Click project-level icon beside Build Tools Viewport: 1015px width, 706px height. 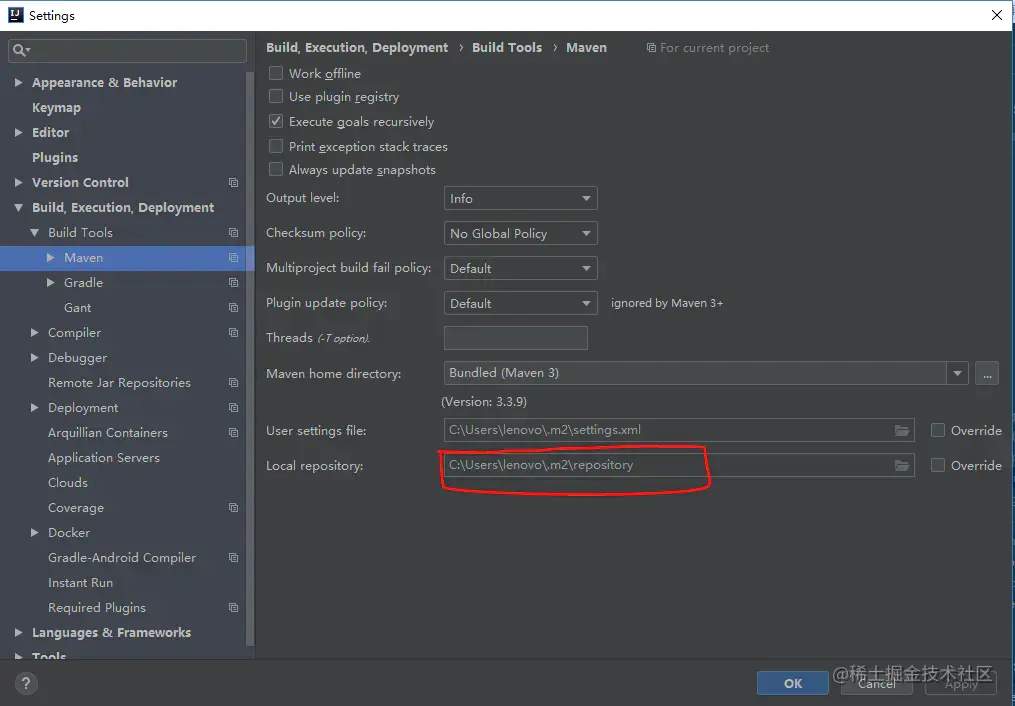pos(234,232)
